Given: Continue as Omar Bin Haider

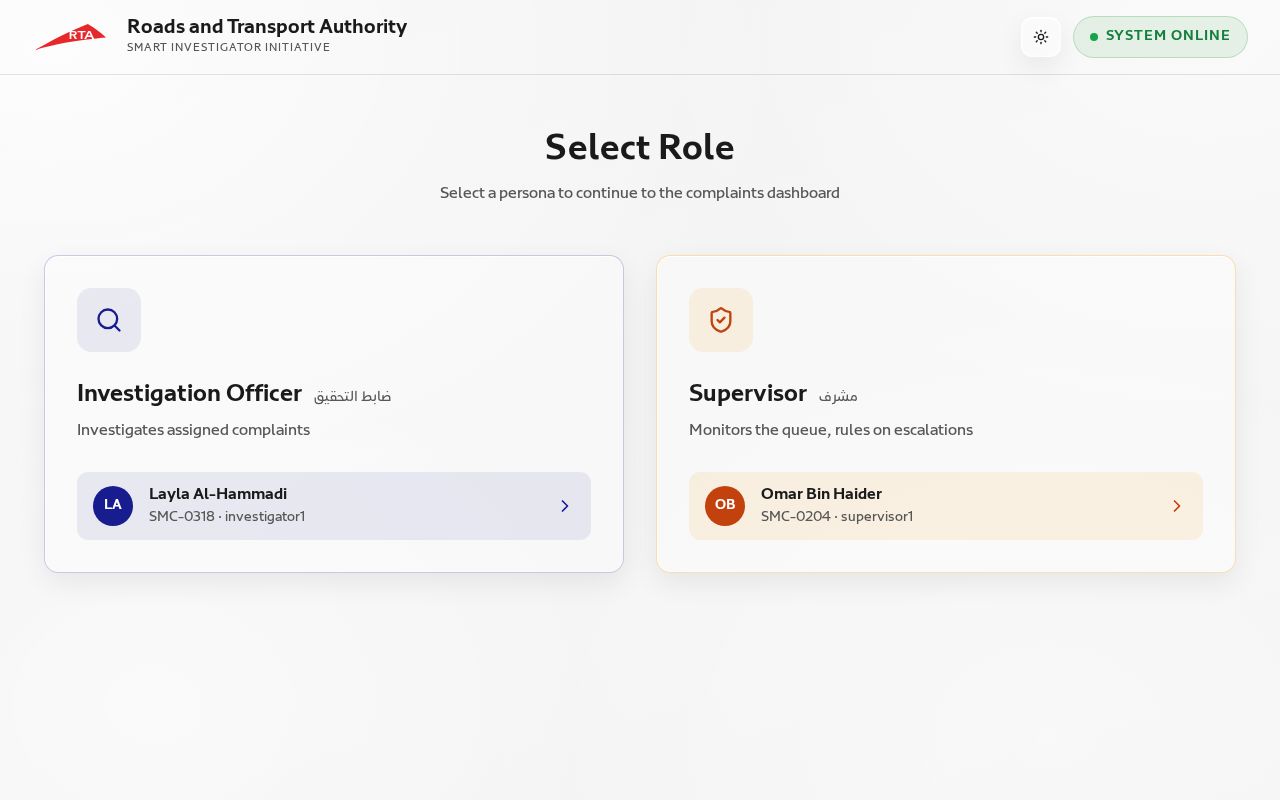Looking at the screenshot, I should coord(946,506).
